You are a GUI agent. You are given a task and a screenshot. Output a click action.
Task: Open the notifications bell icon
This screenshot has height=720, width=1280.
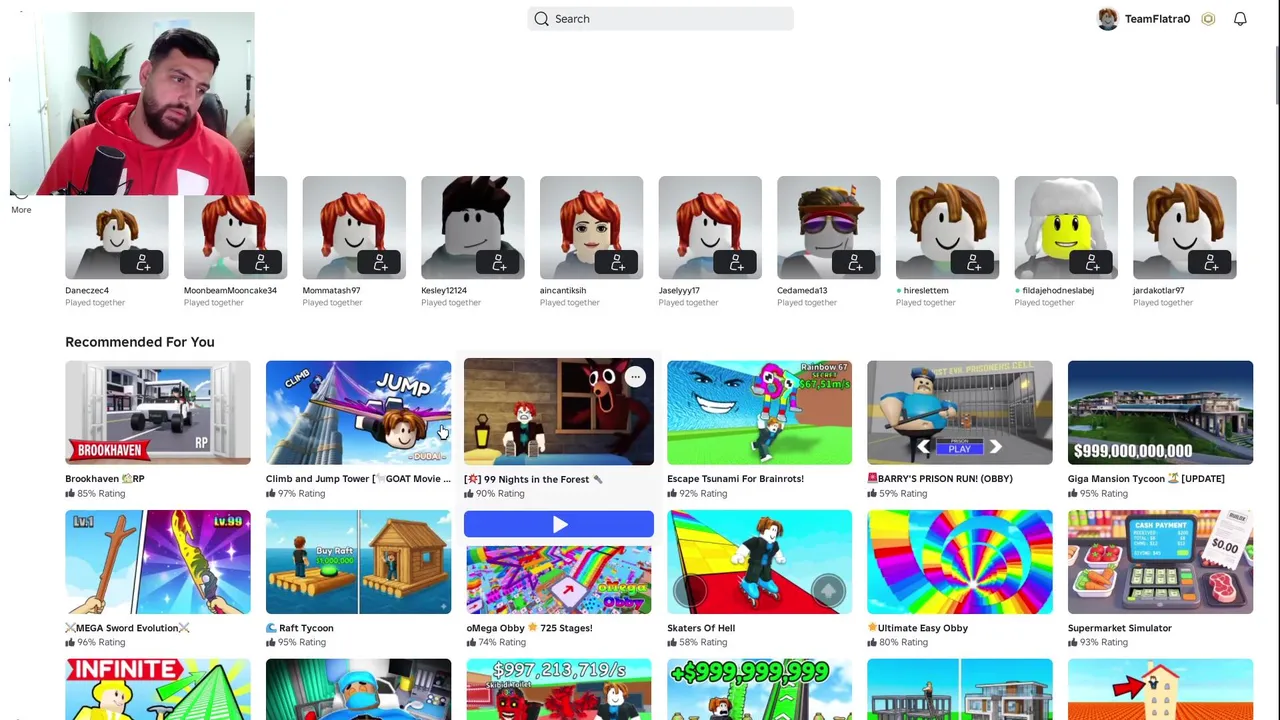coord(1240,19)
